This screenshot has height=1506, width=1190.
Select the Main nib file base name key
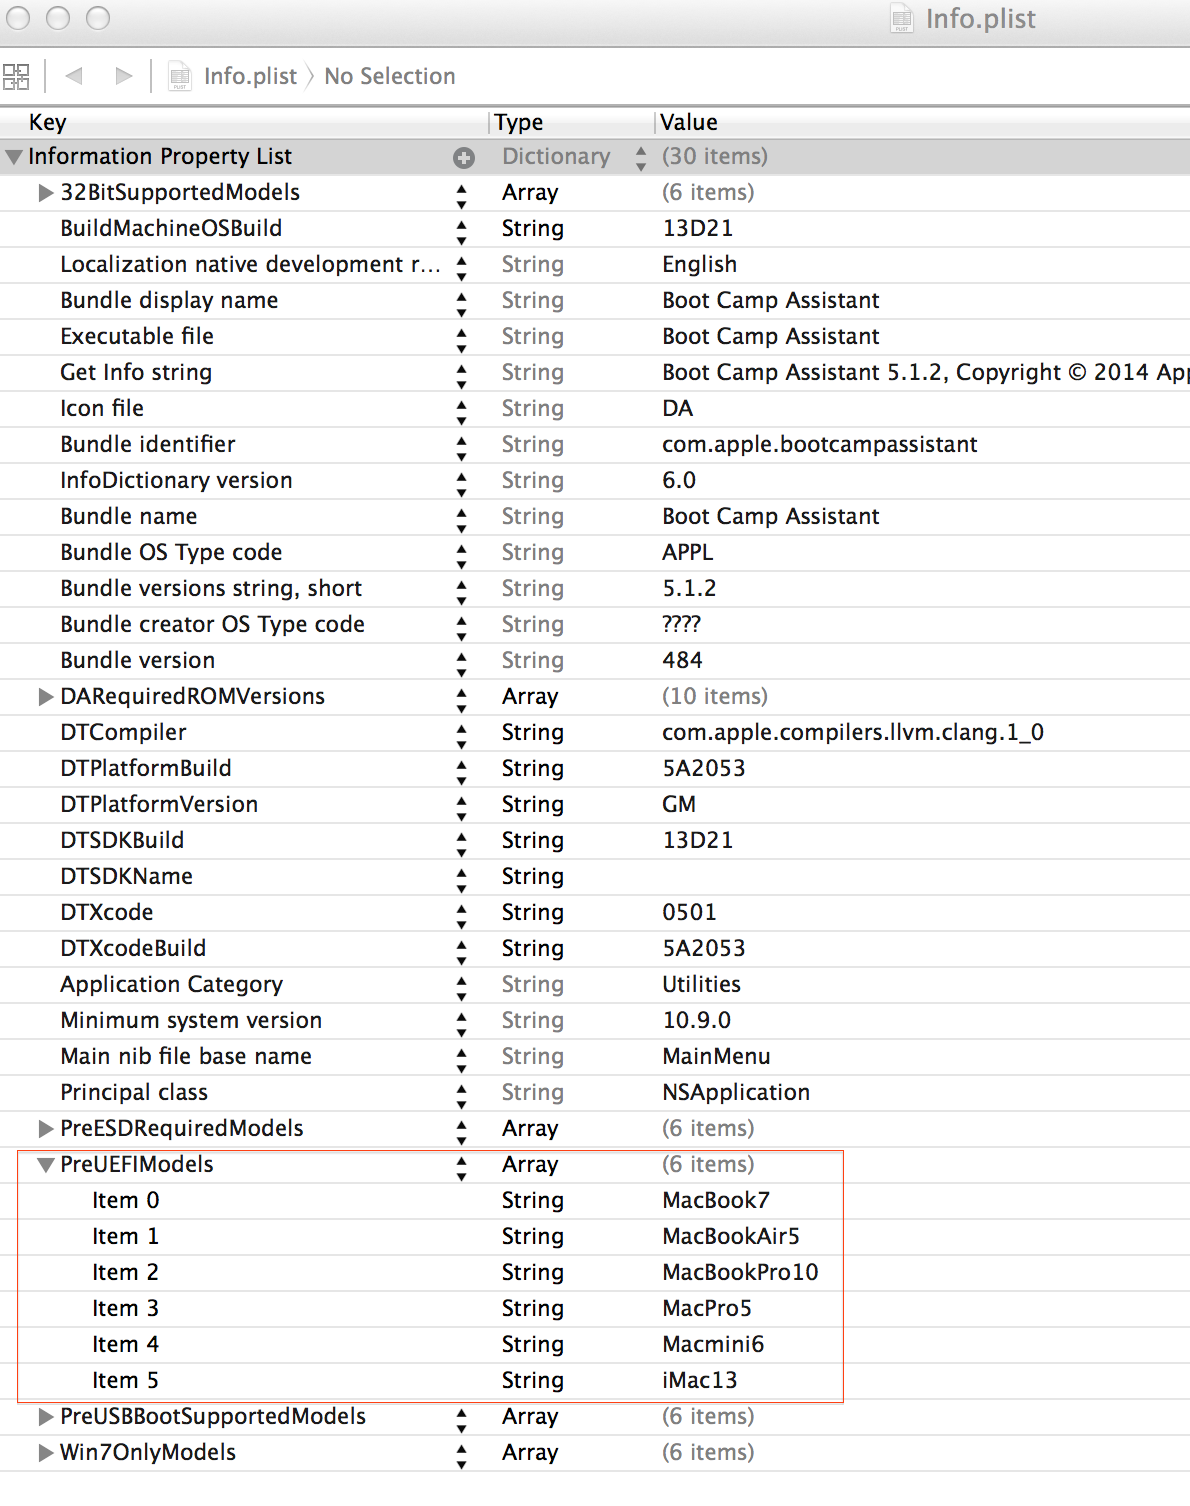pos(186,1057)
